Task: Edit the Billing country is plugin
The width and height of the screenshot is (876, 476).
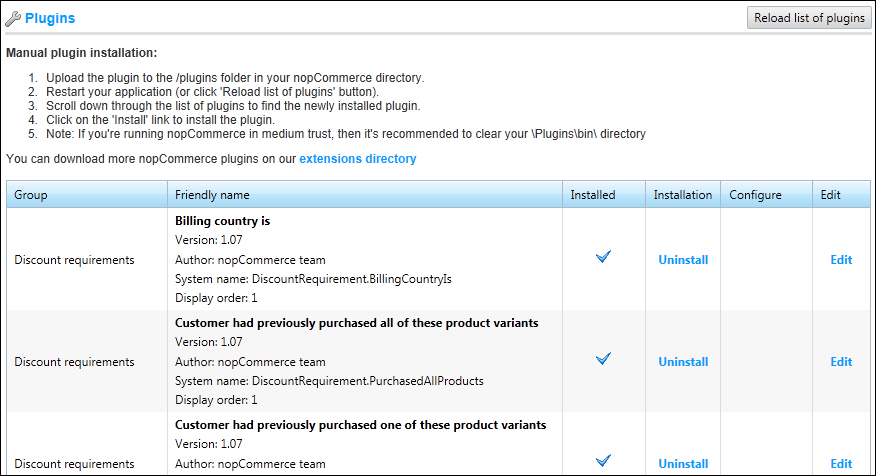Action: pyautogui.click(x=841, y=260)
